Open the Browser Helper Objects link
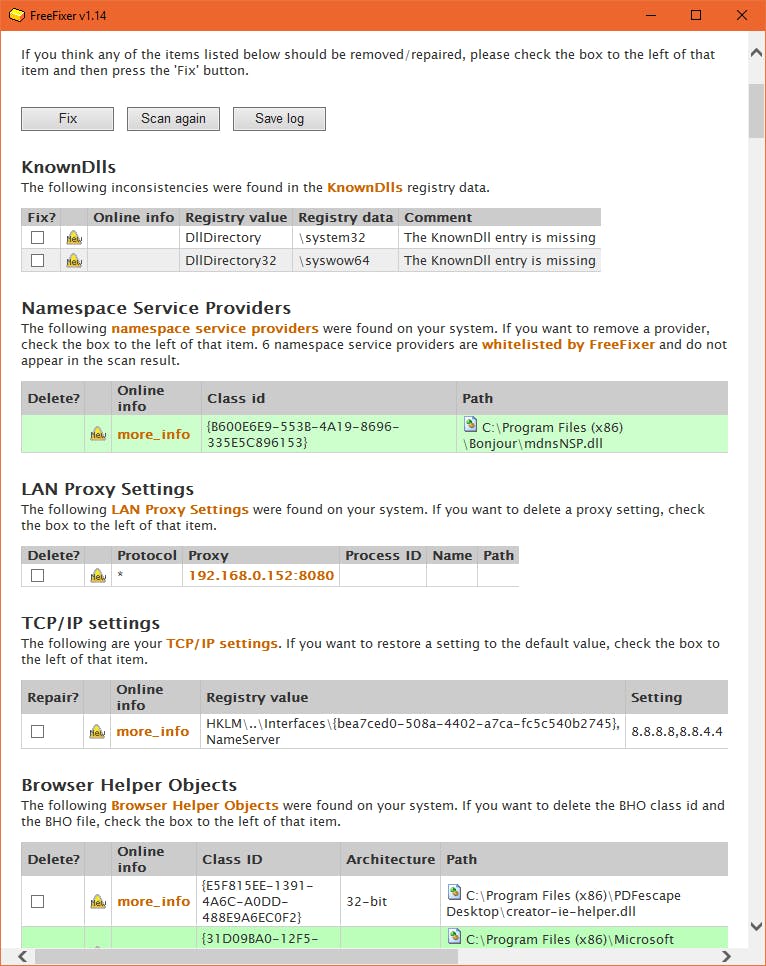The height and width of the screenshot is (966, 766). pyautogui.click(x=194, y=805)
